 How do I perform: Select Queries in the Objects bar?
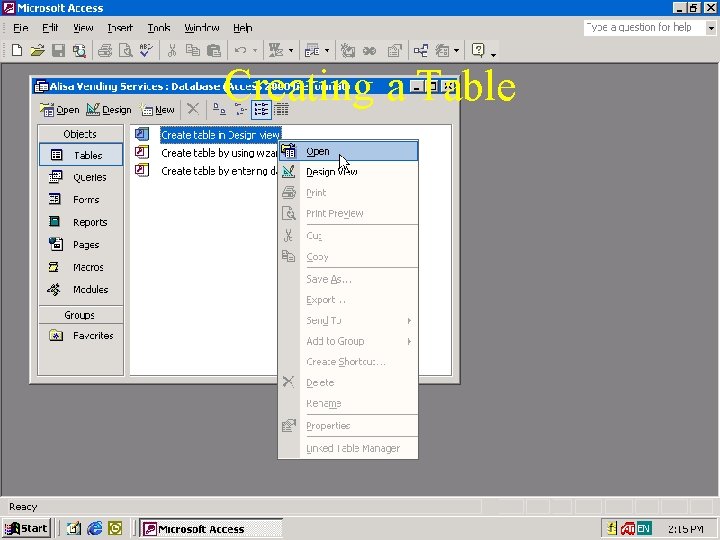pyautogui.click(x=81, y=177)
